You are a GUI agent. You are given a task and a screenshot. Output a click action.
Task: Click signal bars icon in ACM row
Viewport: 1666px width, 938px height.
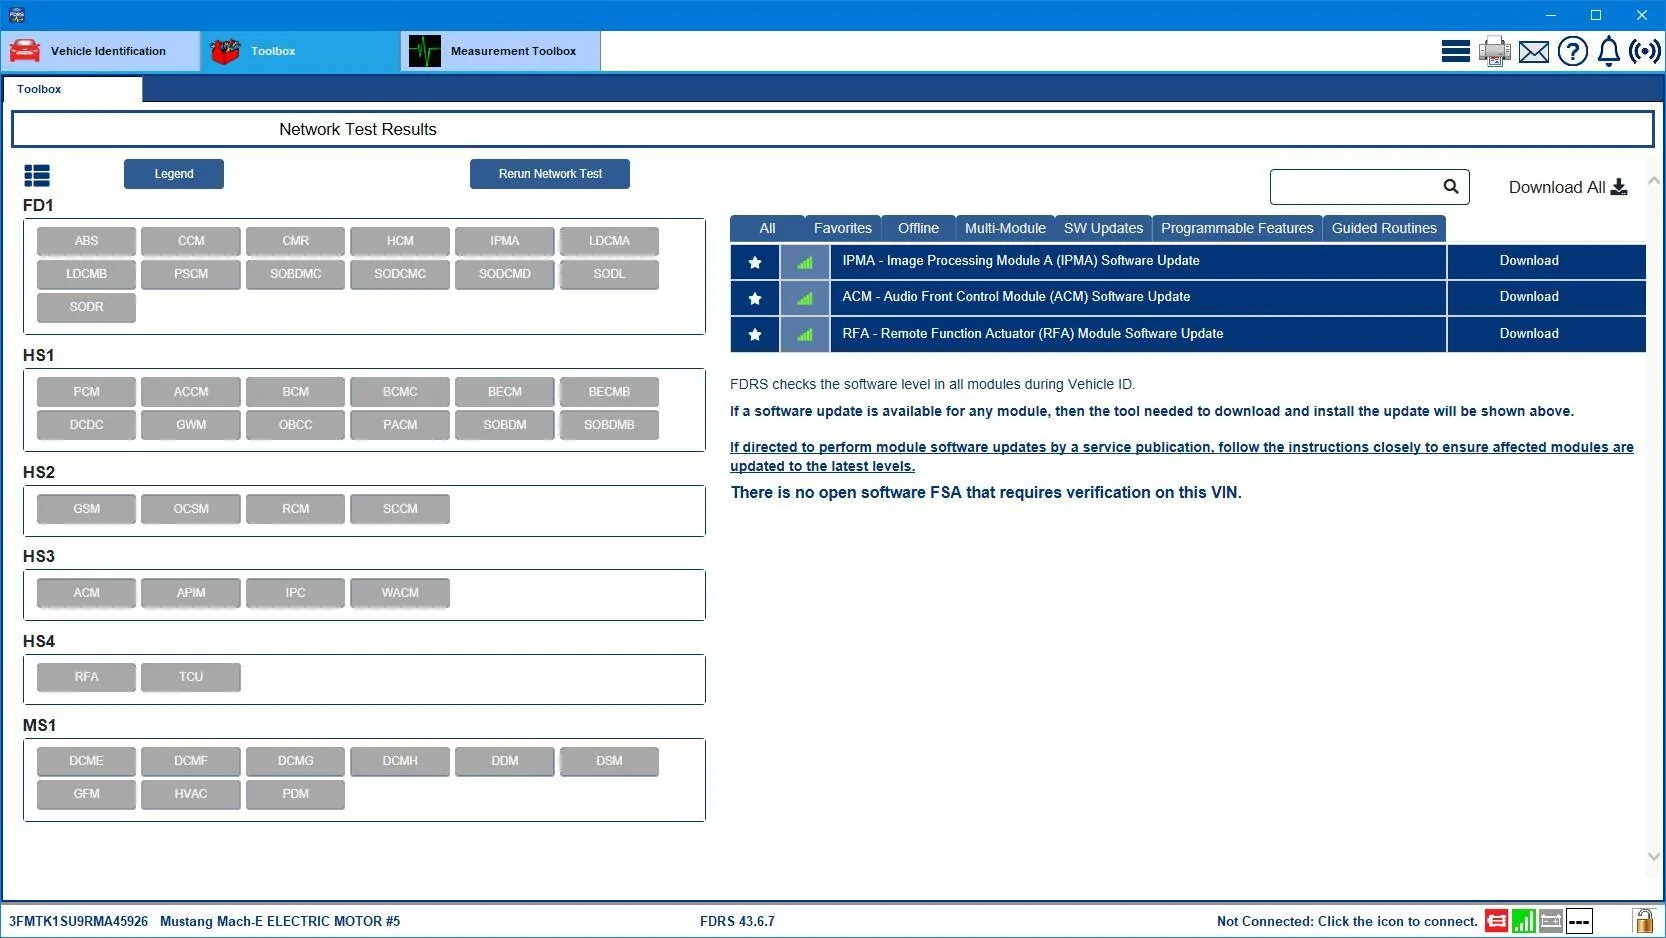pos(805,298)
